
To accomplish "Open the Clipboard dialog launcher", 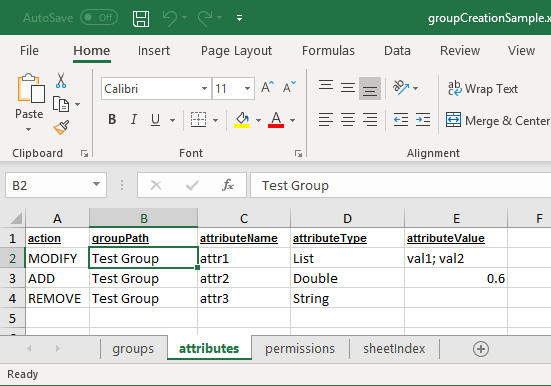I will pos(84,153).
